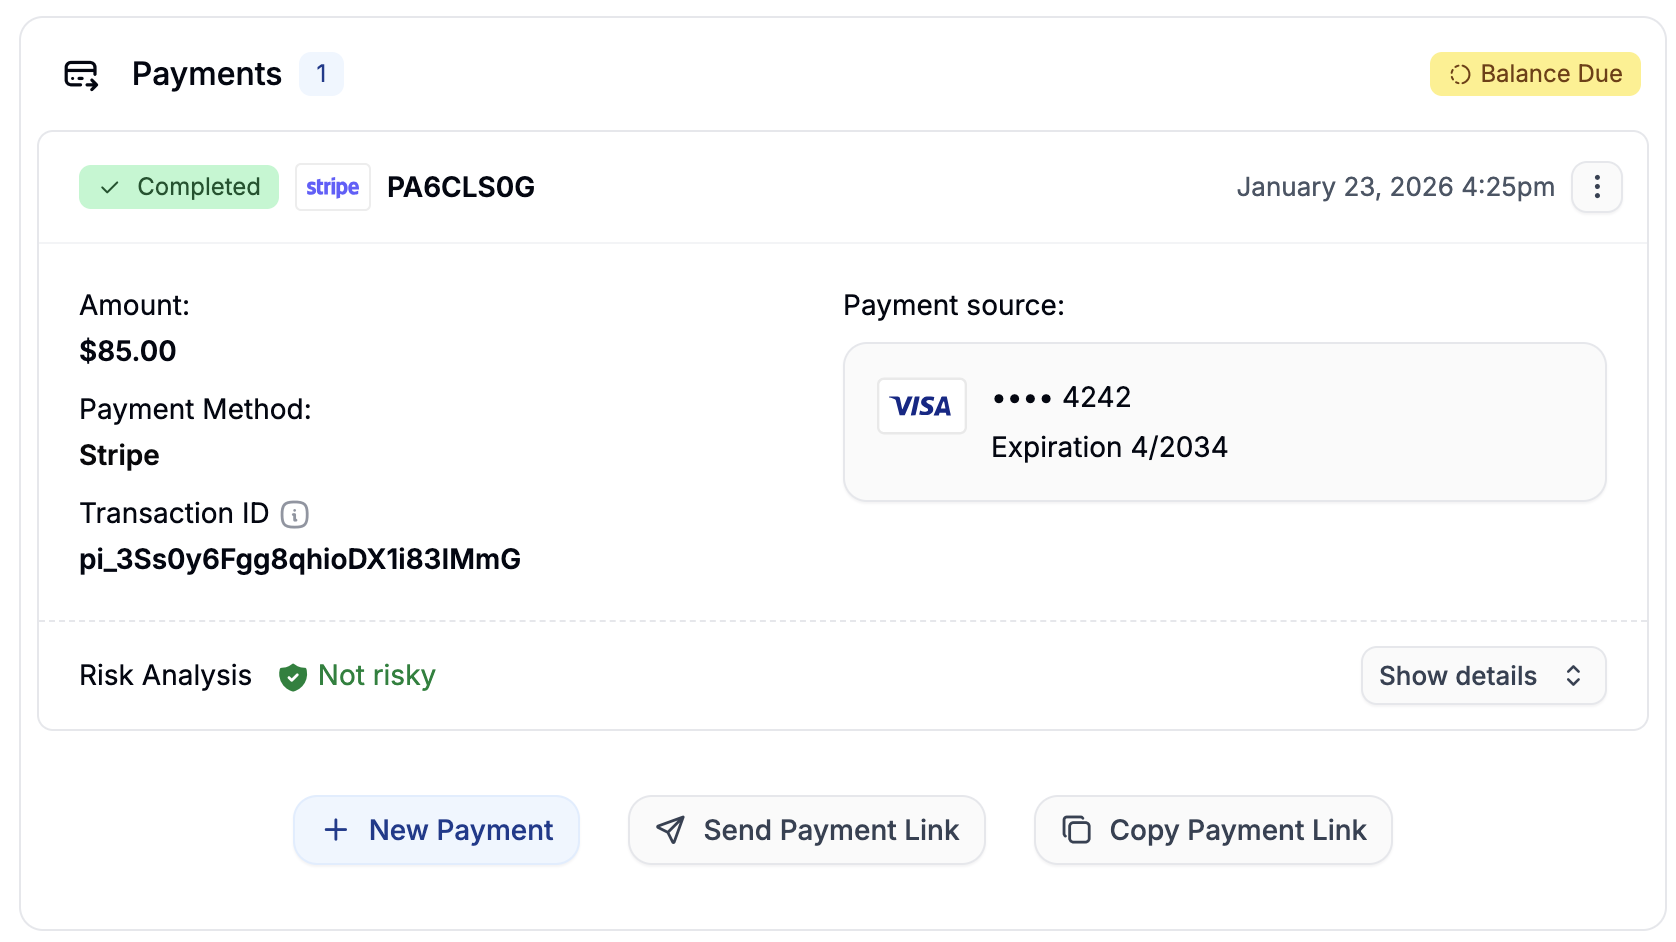
Task: Click the Send Payment Link button
Action: point(806,830)
